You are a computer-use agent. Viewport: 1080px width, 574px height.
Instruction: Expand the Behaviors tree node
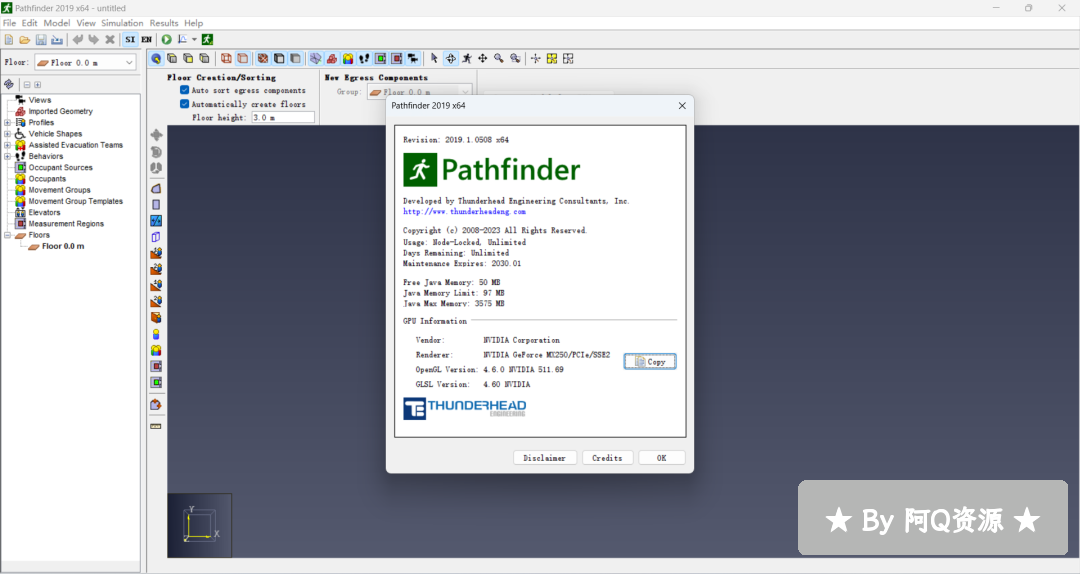pyautogui.click(x=8, y=156)
